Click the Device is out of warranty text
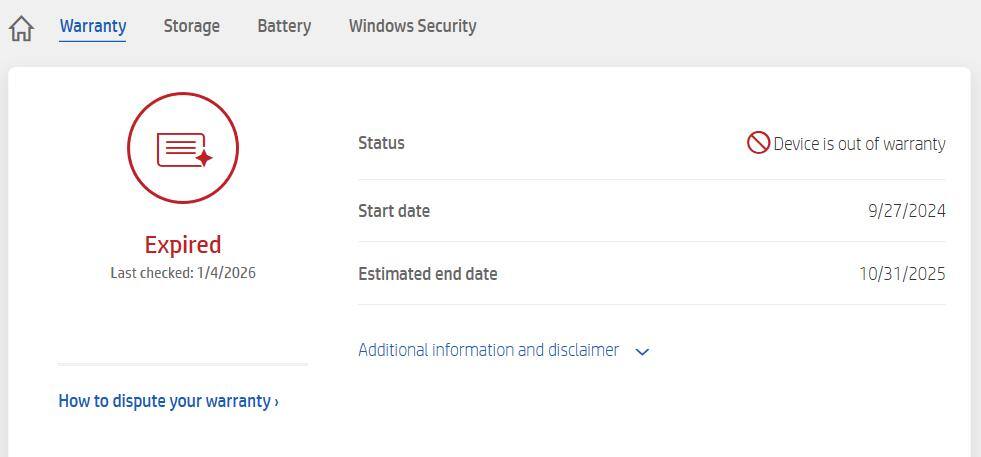Image resolution: width=981 pixels, height=457 pixels. (x=859, y=144)
